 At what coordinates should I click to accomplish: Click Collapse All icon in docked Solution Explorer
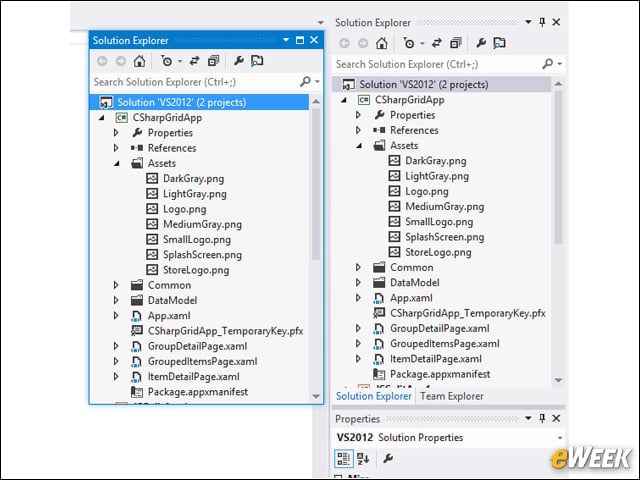pyautogui.click(x=456, y=43)
